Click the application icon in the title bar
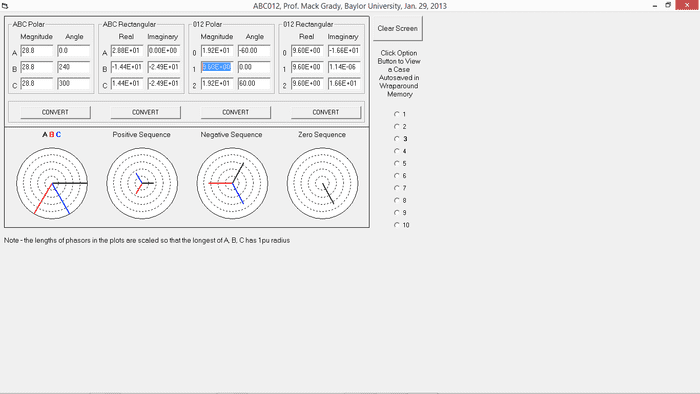The image size is (700, 394). (x=5, y=6)
